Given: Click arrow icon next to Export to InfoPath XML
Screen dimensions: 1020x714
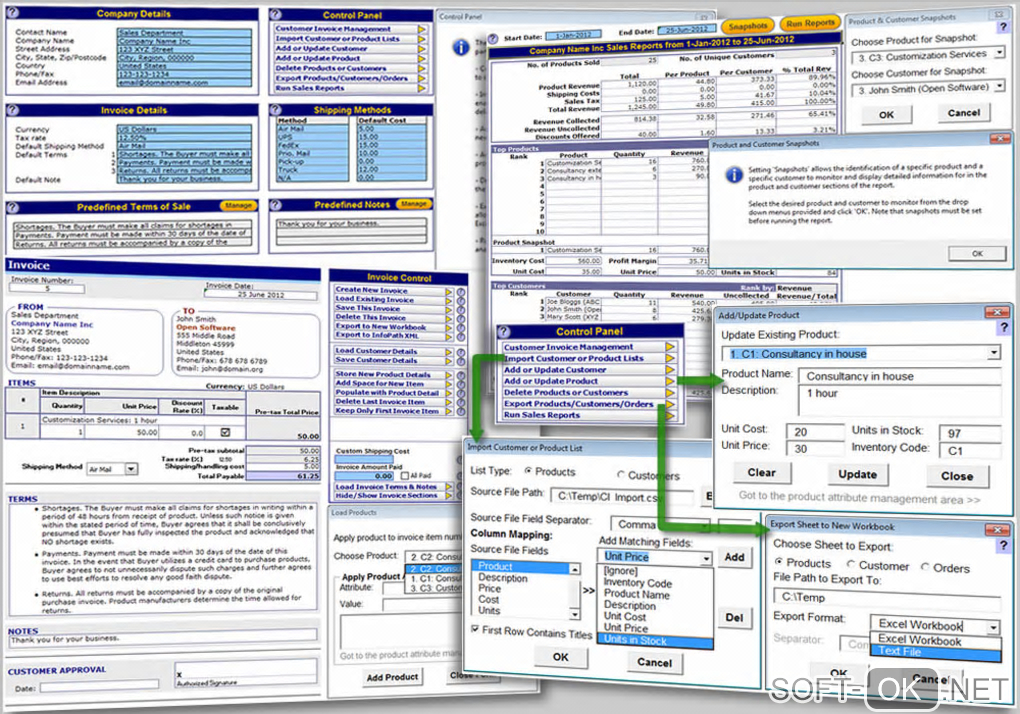Looking at the screenshot, I should click(x=449, y=336).
